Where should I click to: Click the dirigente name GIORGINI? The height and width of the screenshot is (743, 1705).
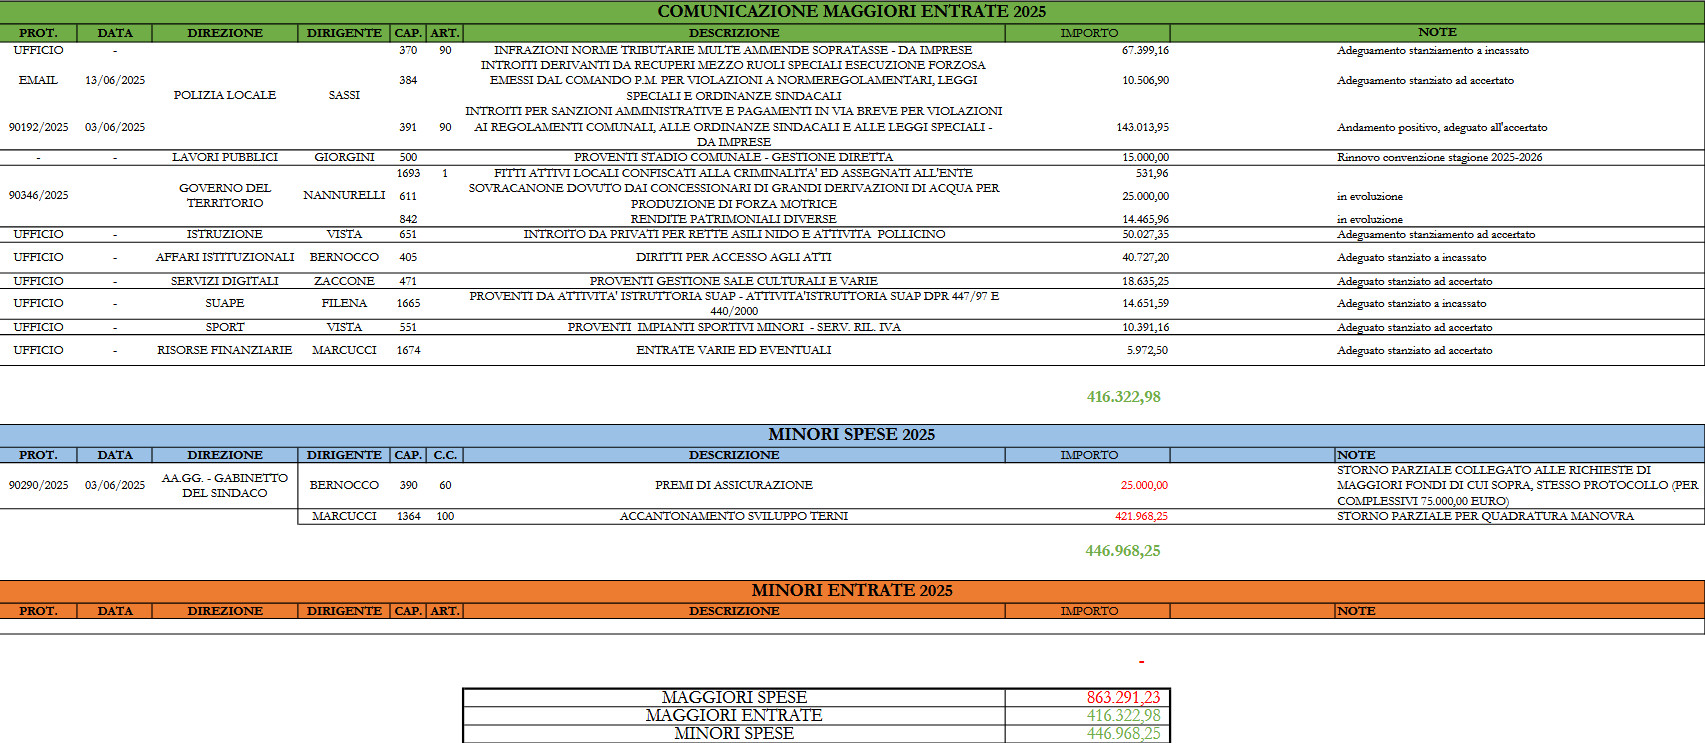point(344,157)
